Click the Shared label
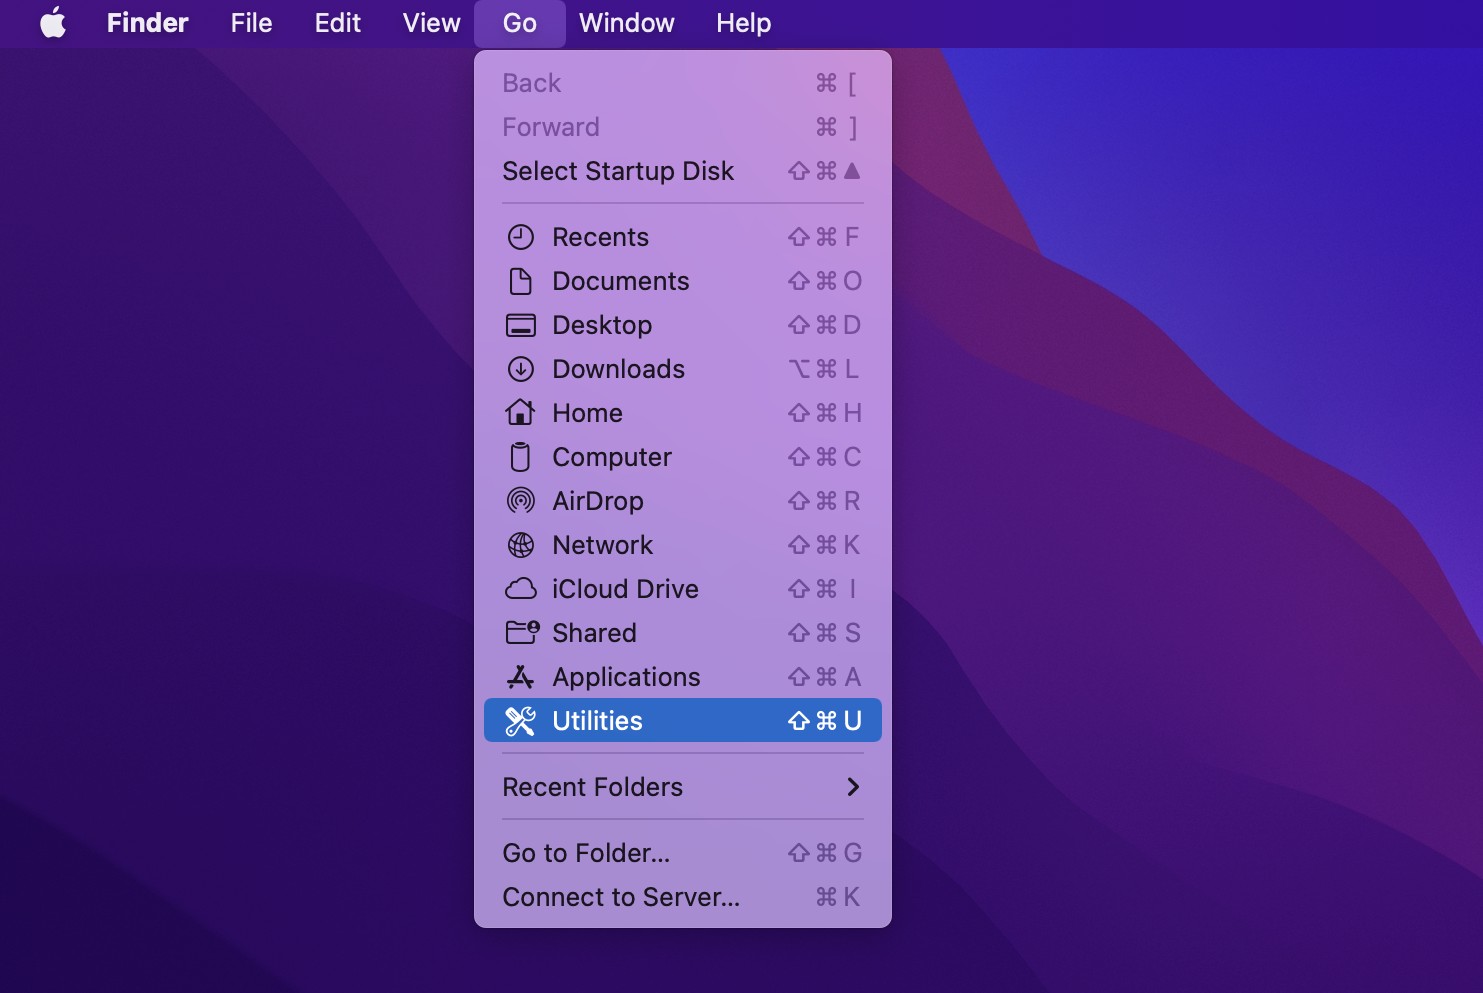1483x993 pixels. coord(595,633)
